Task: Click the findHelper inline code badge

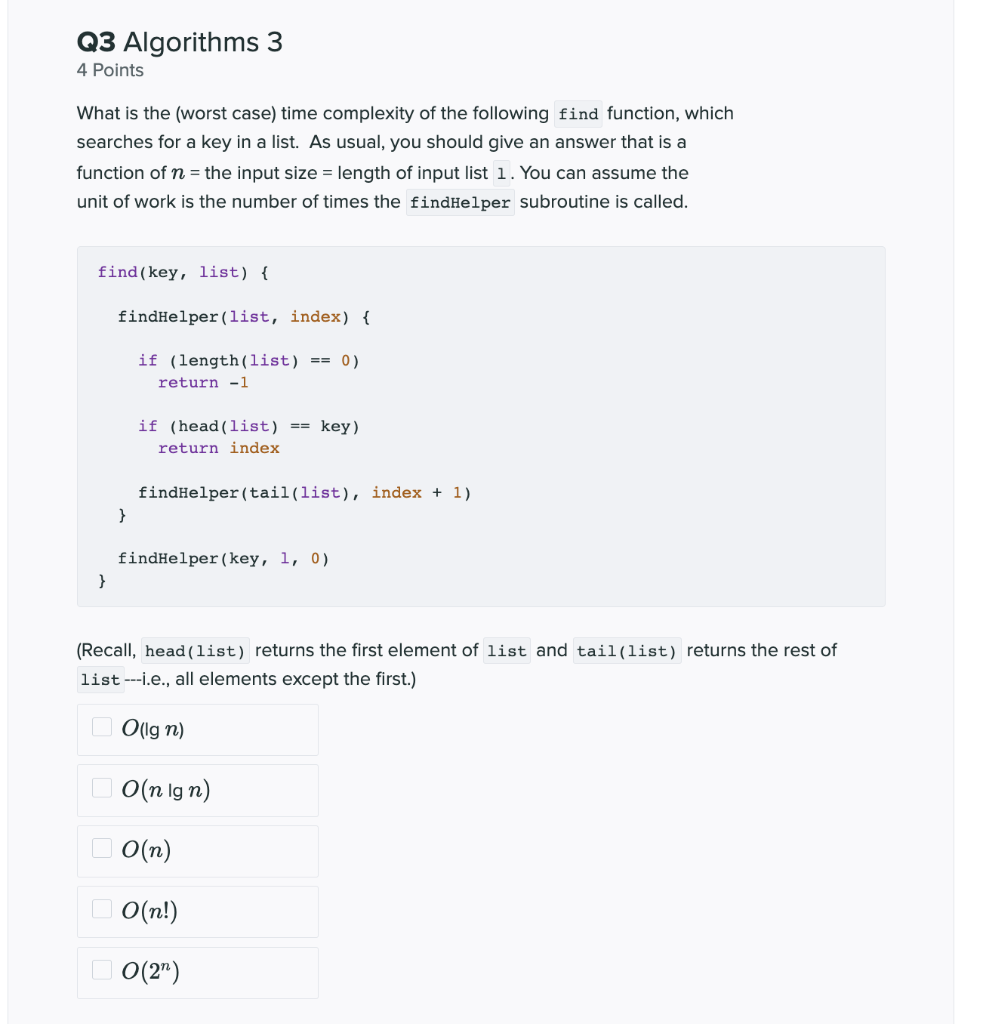Action: (x=460, y=202)
